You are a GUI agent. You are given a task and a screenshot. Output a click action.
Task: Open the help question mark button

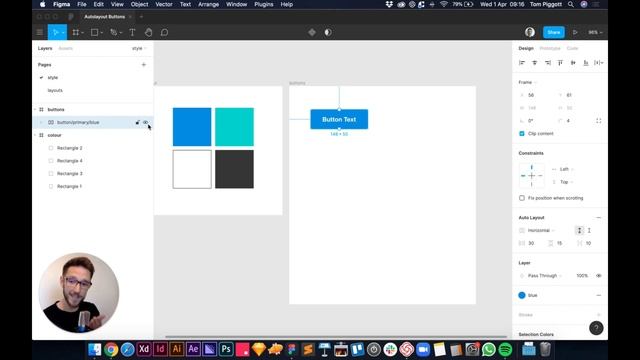click(596, 328)
